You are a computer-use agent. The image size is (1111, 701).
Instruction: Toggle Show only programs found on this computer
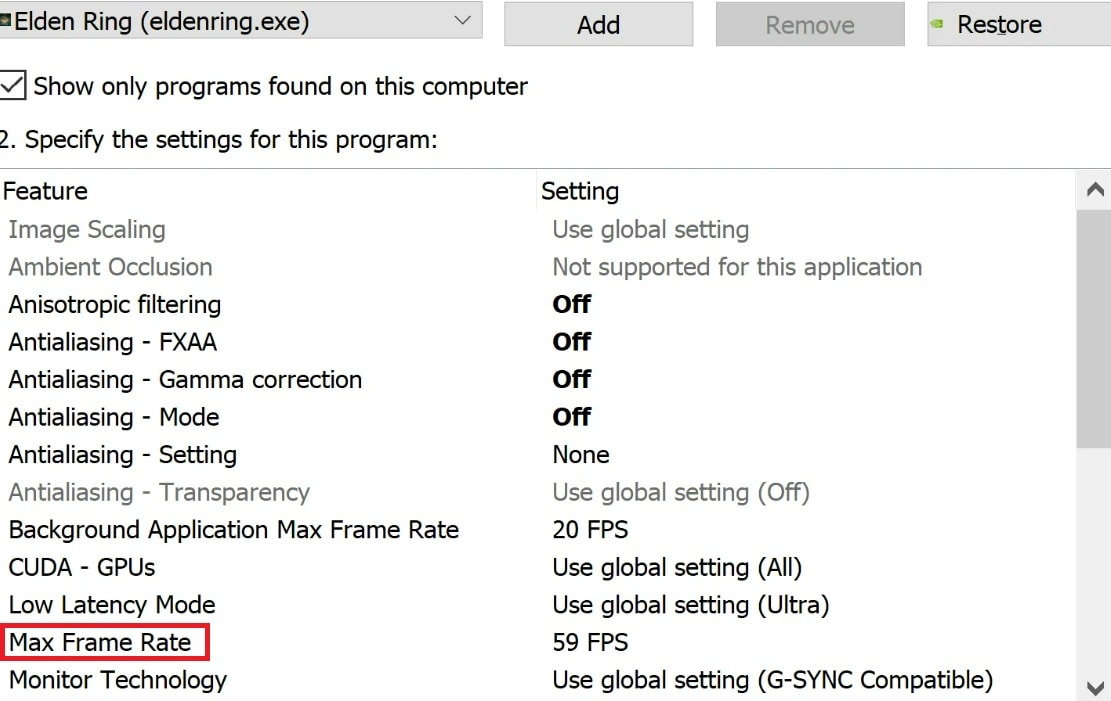pos(13,85)
